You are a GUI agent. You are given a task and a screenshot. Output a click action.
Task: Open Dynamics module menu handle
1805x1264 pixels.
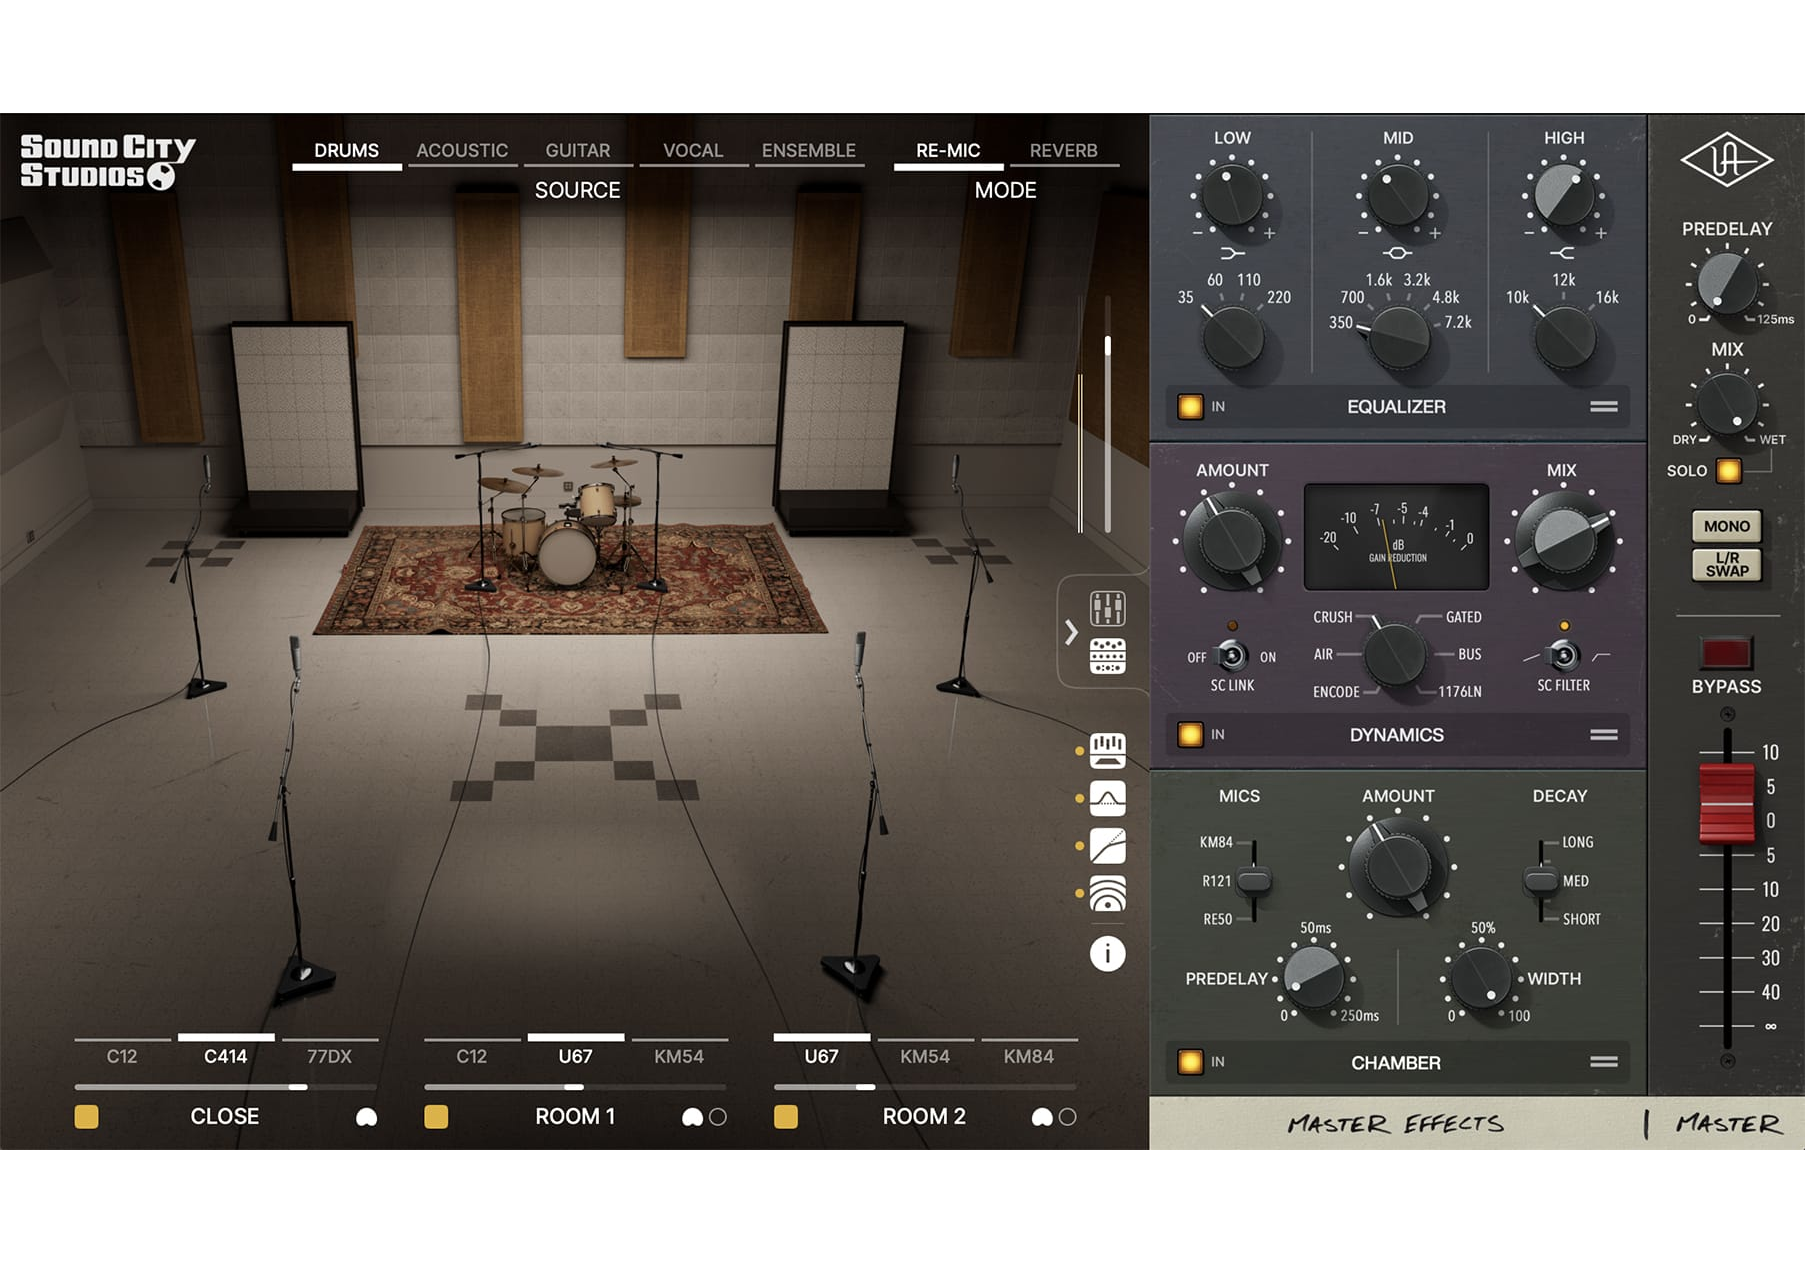tap(1604, 735)
